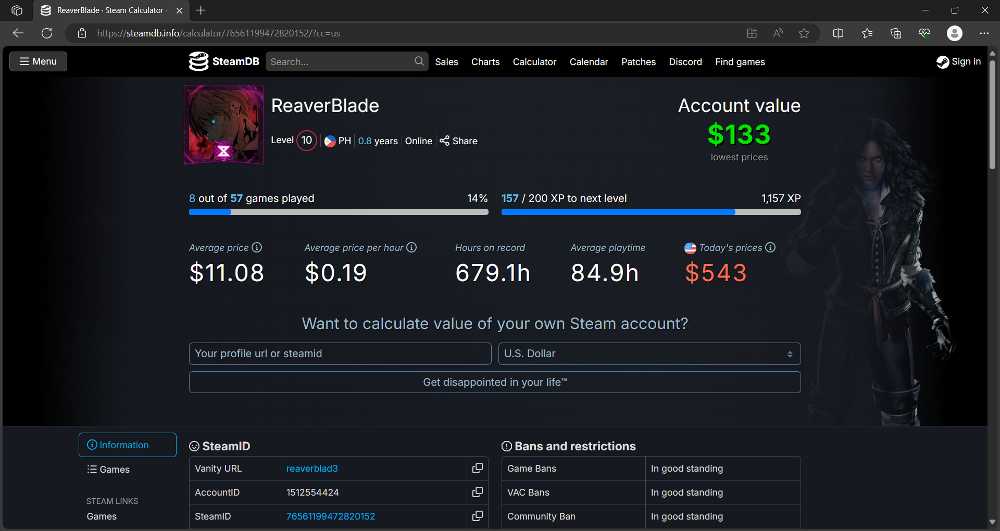
Task: Open the Calendar page
Action: [x=589, y=62]
